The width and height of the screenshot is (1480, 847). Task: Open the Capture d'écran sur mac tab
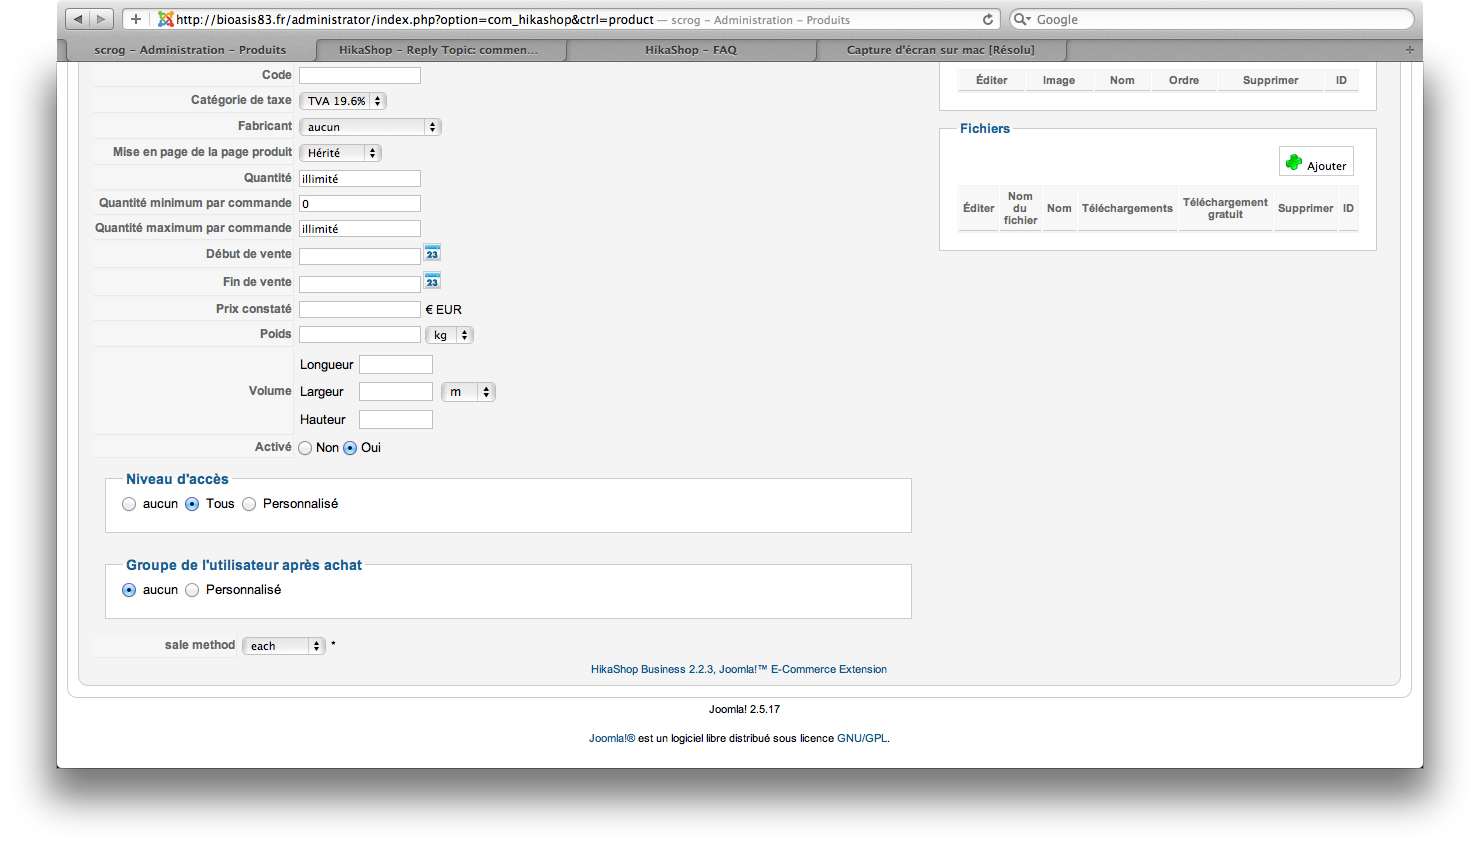(940, 50)
